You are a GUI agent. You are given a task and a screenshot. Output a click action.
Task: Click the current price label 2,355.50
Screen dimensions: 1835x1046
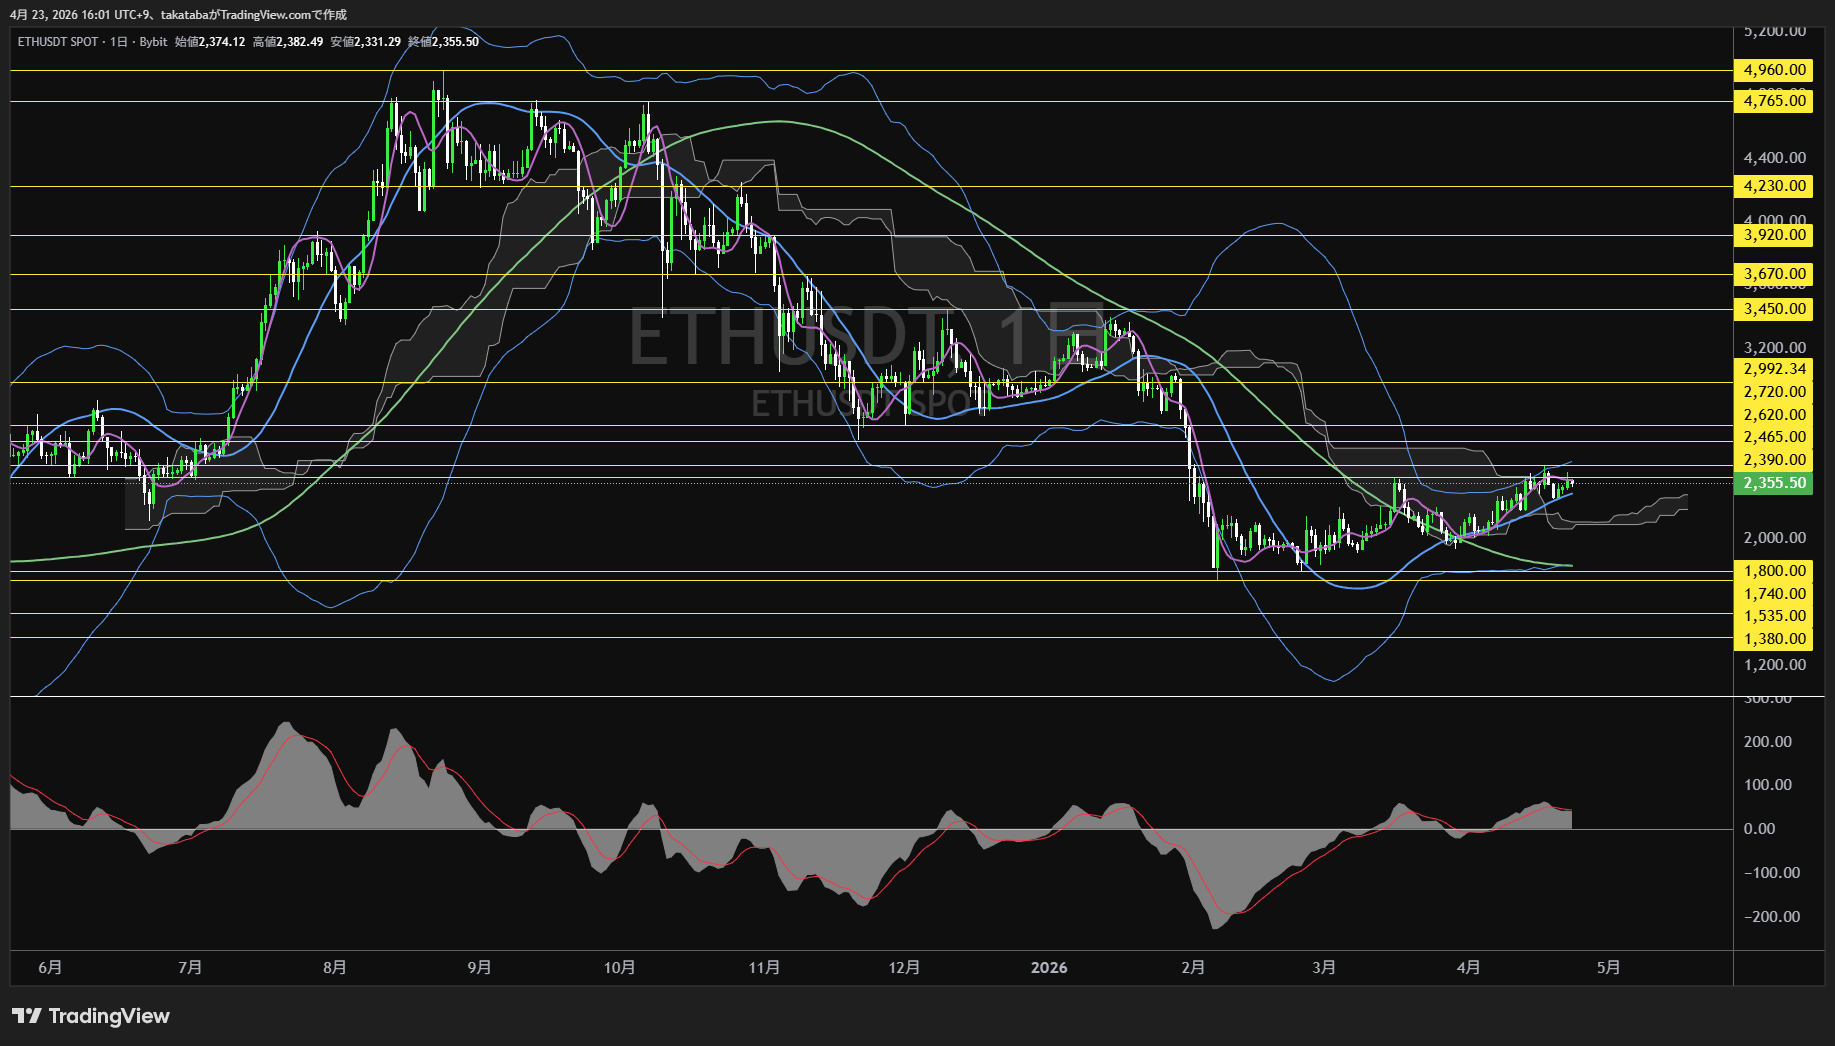point(1774,483)
